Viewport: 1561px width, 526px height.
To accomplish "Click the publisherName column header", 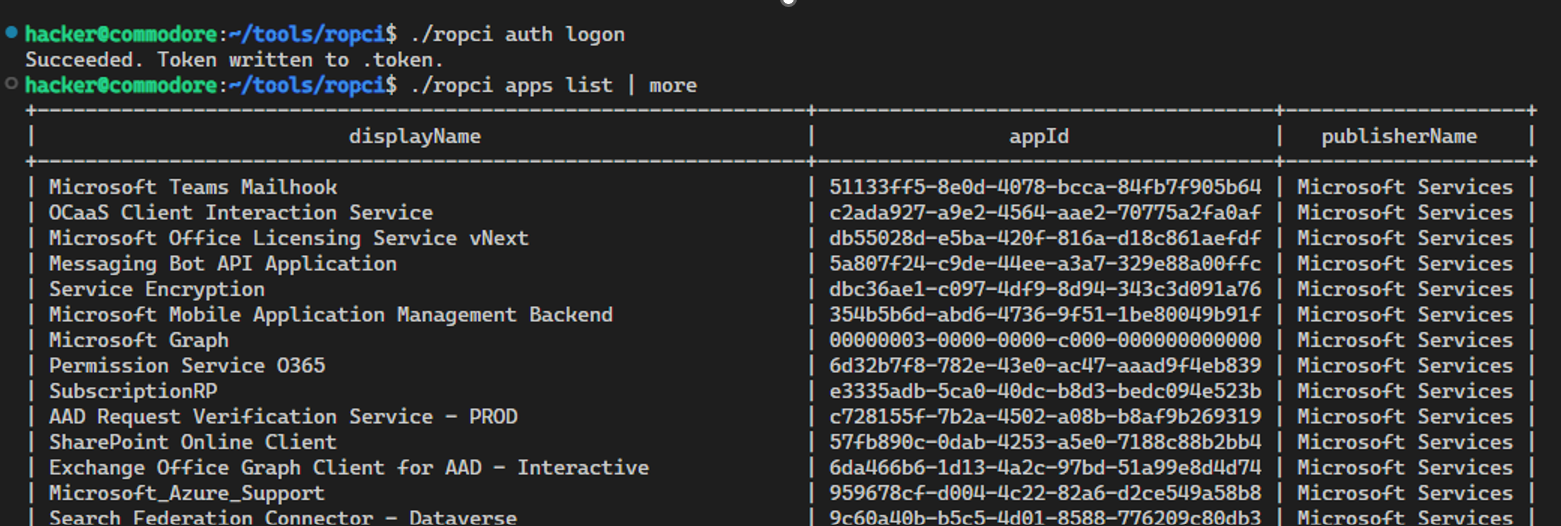I will [1399, 136].
